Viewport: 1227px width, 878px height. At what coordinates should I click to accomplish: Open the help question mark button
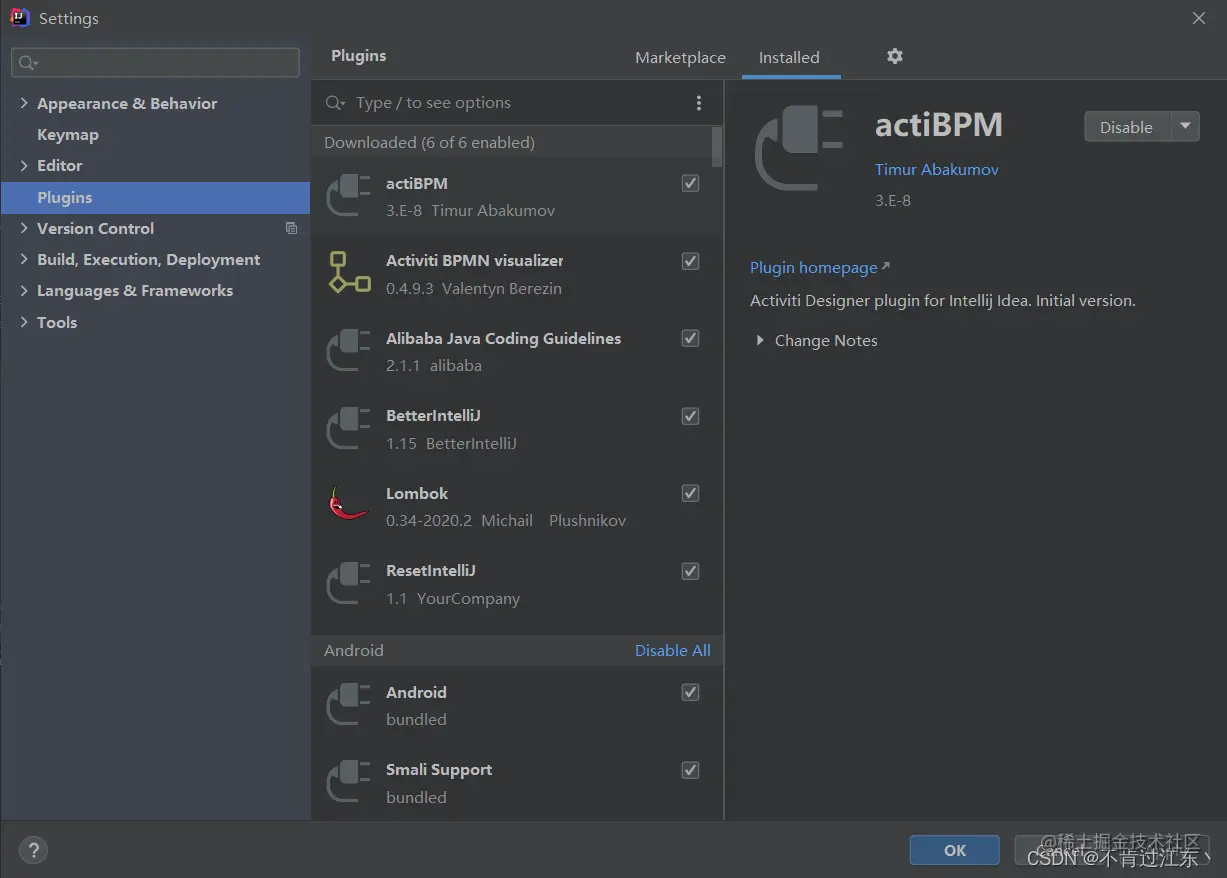click(33, 851)
